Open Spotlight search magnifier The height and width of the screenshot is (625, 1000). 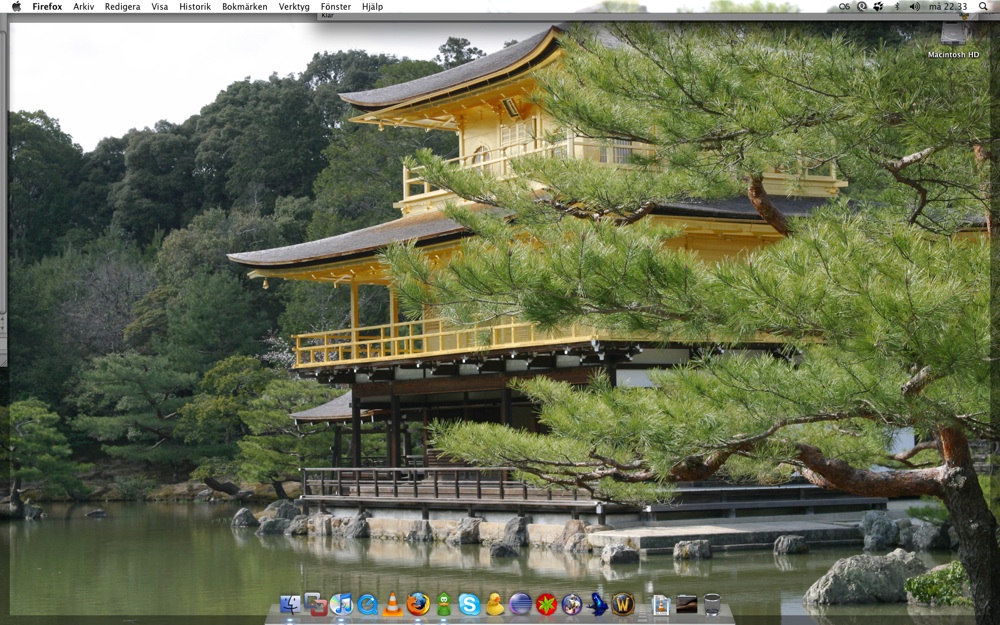pyautogui.click(x=983, y=6)
